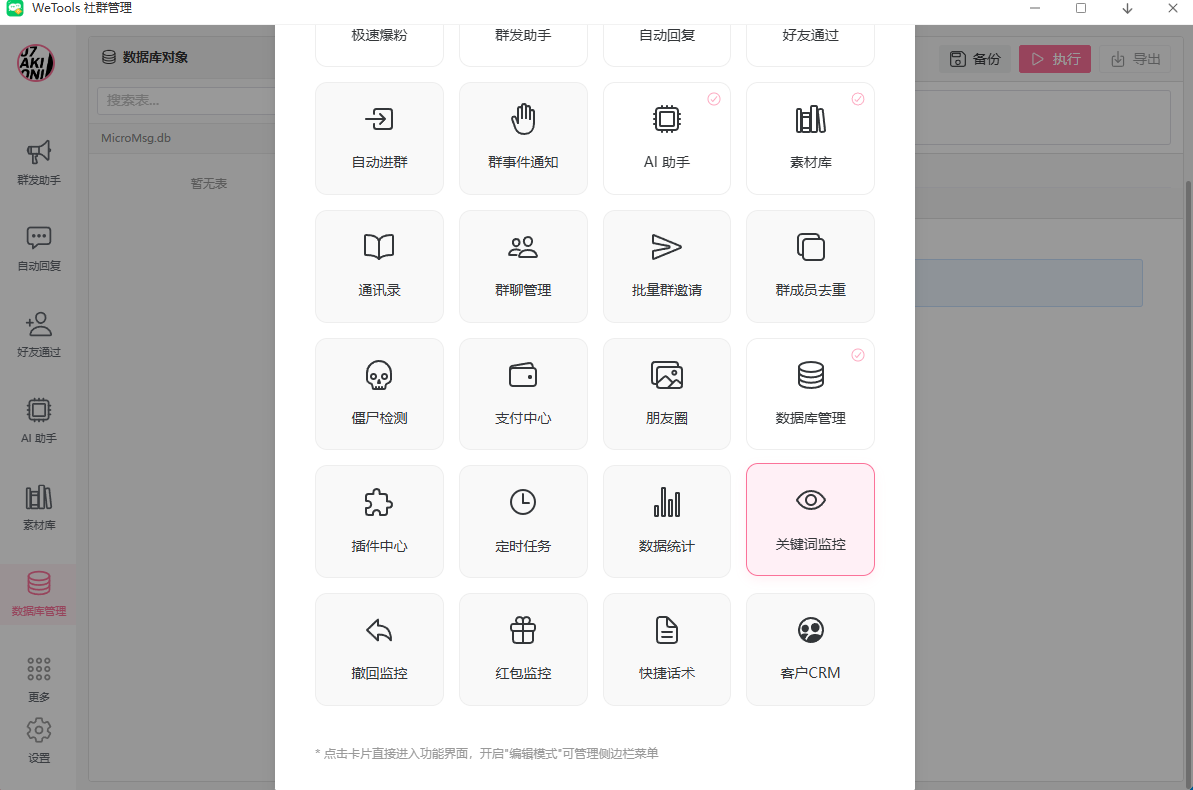Image resolution: width=1193 pixels, height=790 pixels.
Task: Open the 插件中心 puzzle icon card
Action: pyautogui.click(x=379, y=521)
